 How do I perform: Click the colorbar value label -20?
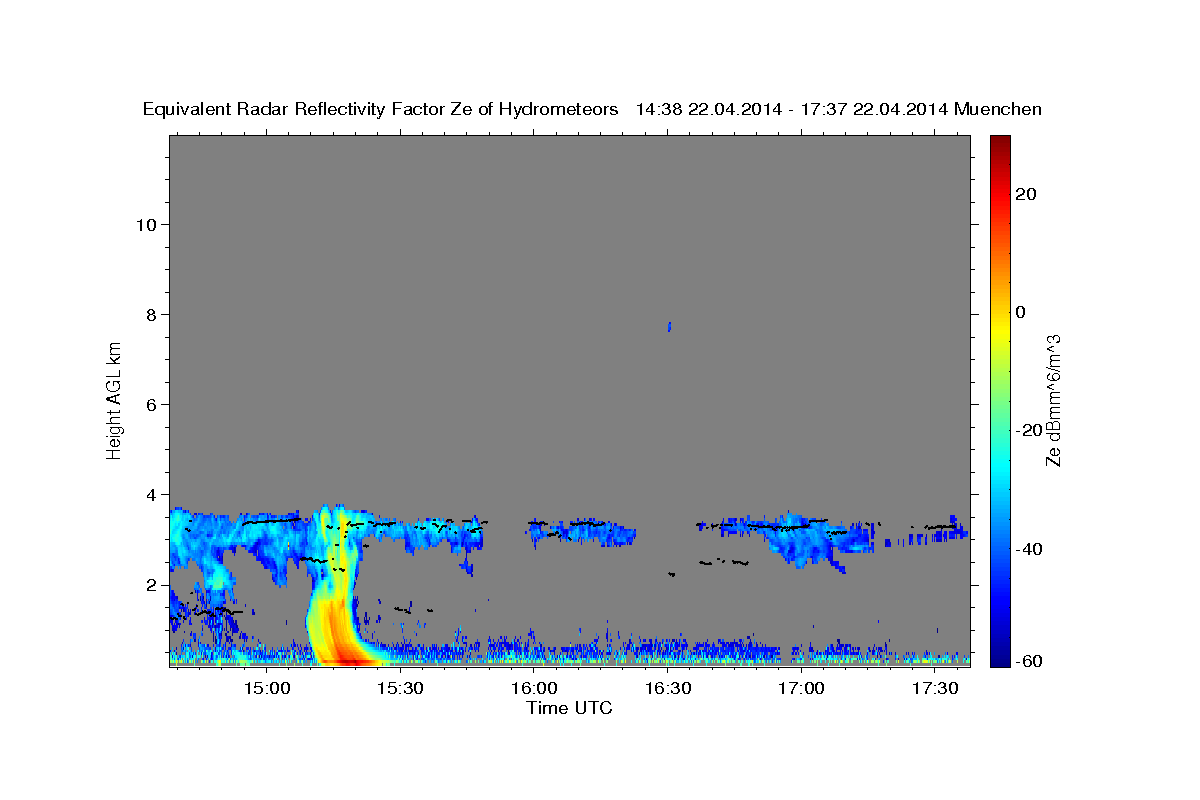click(x=1029, y=430)
